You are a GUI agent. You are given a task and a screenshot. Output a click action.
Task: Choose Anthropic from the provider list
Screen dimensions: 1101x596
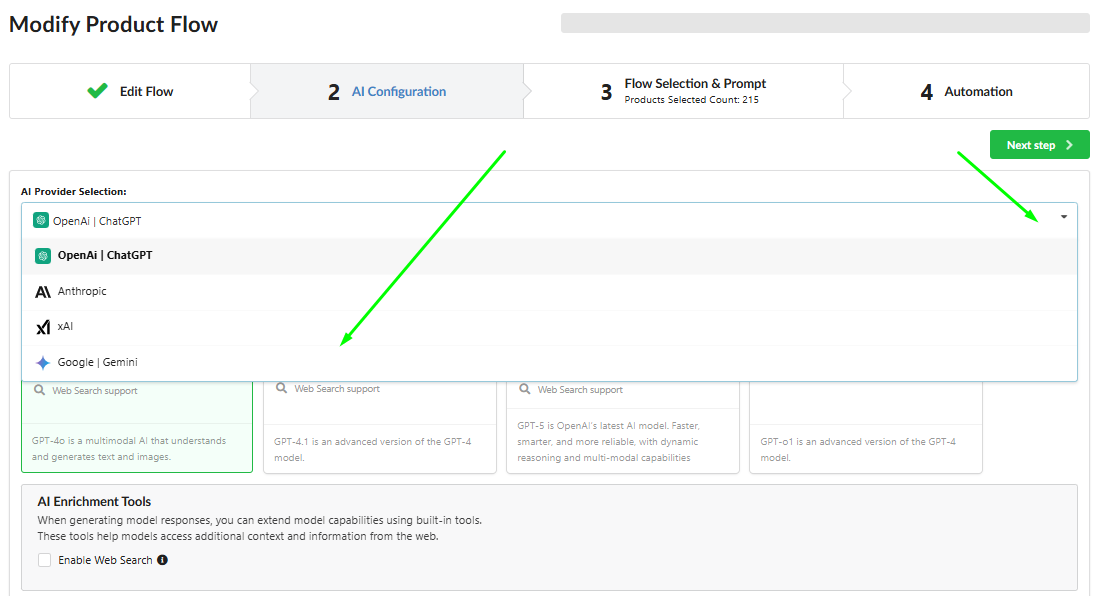click(x=549, y=291)
